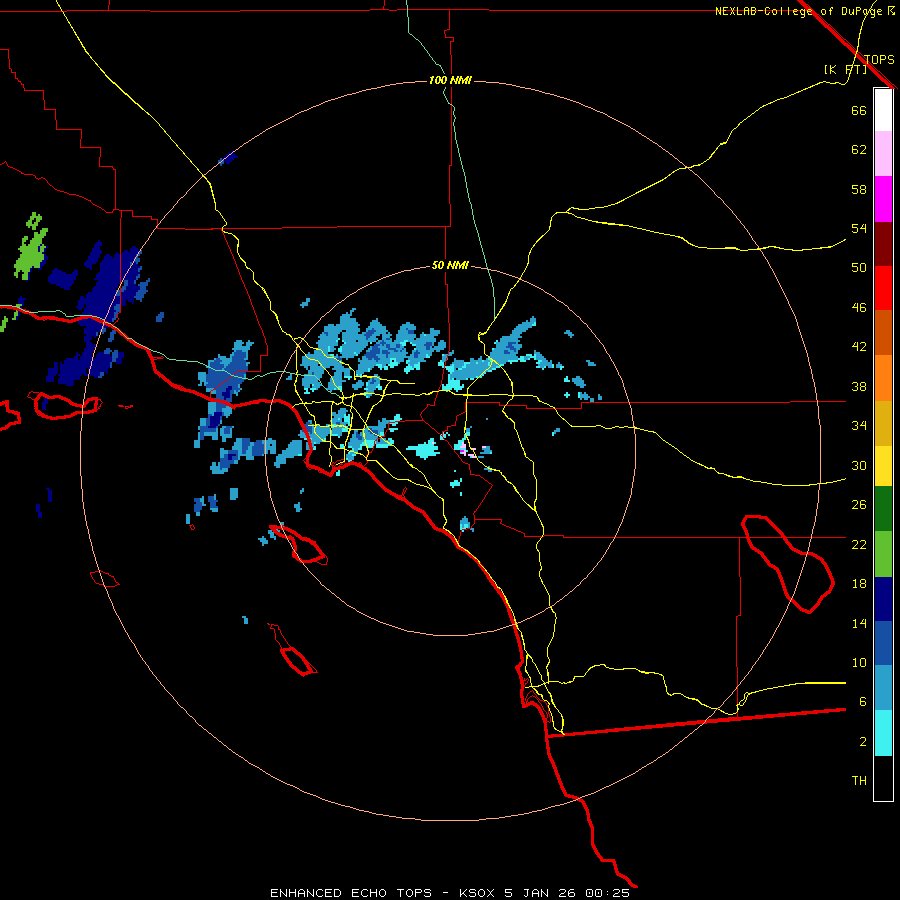Click the TOPS legend title

click(x=879, y=59)
